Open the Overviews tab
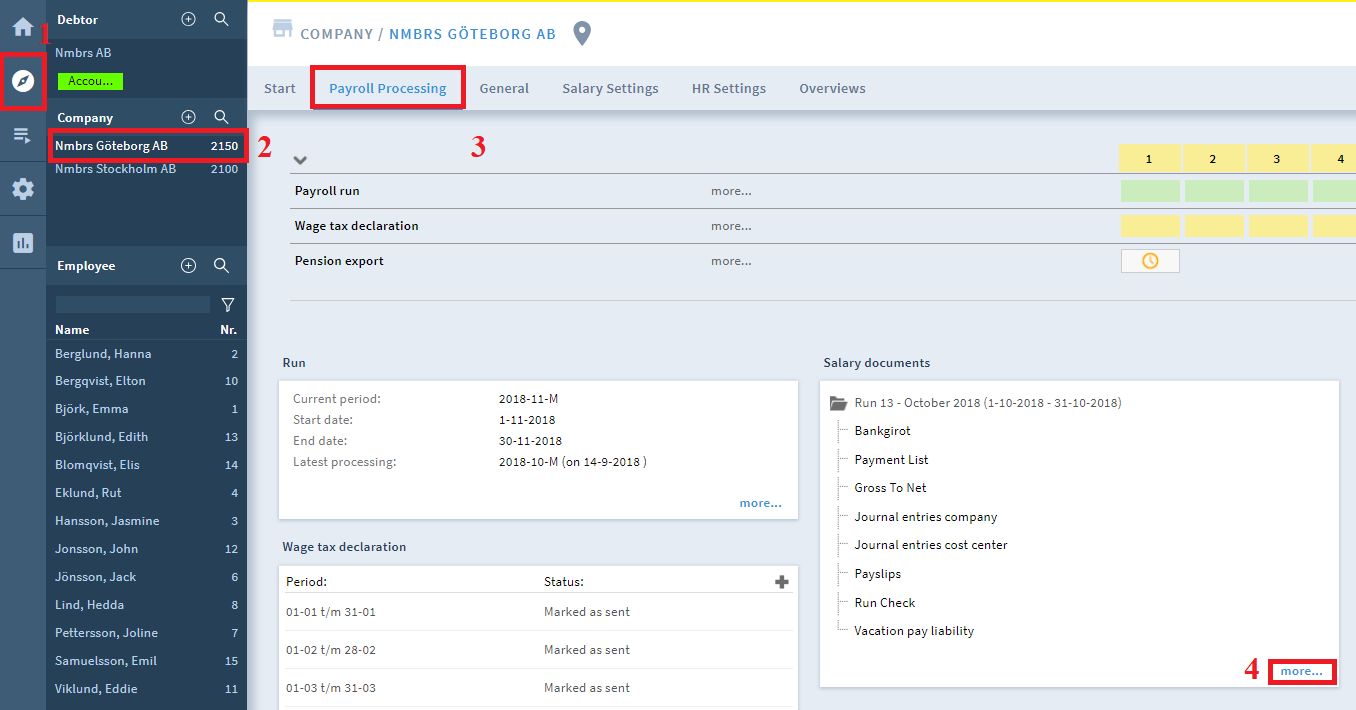The height and width of the screenshot is (710, 1356). click(832, 88)
